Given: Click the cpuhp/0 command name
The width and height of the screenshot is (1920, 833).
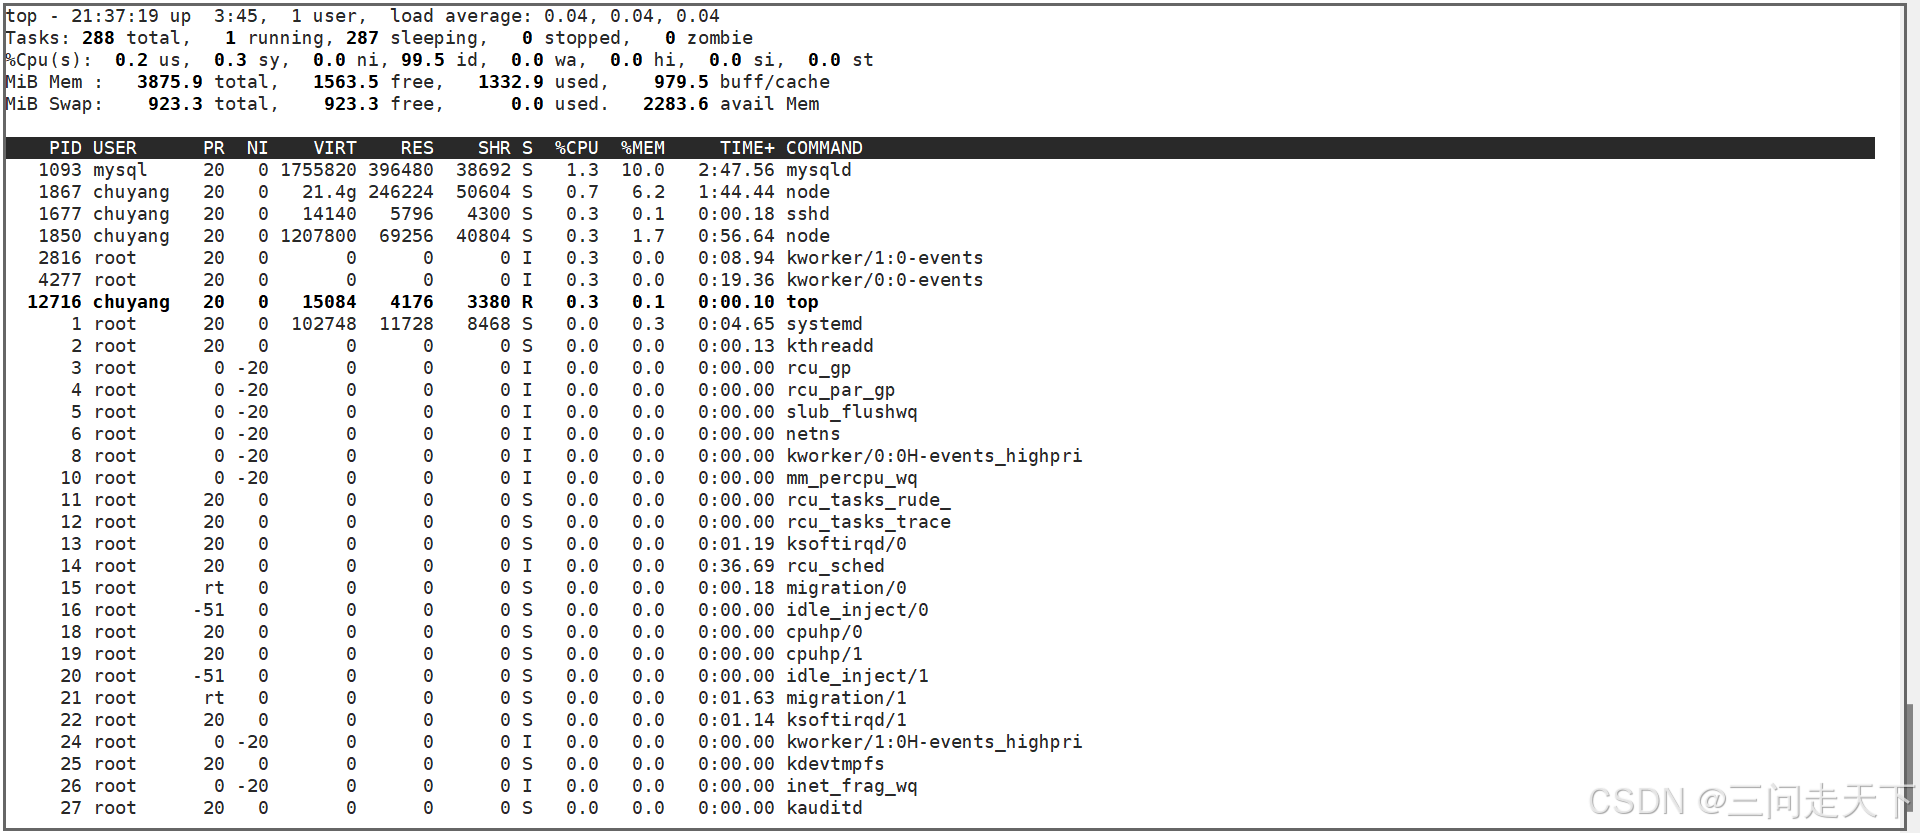Looking at the screenshot, I should (x=824, y=632).
